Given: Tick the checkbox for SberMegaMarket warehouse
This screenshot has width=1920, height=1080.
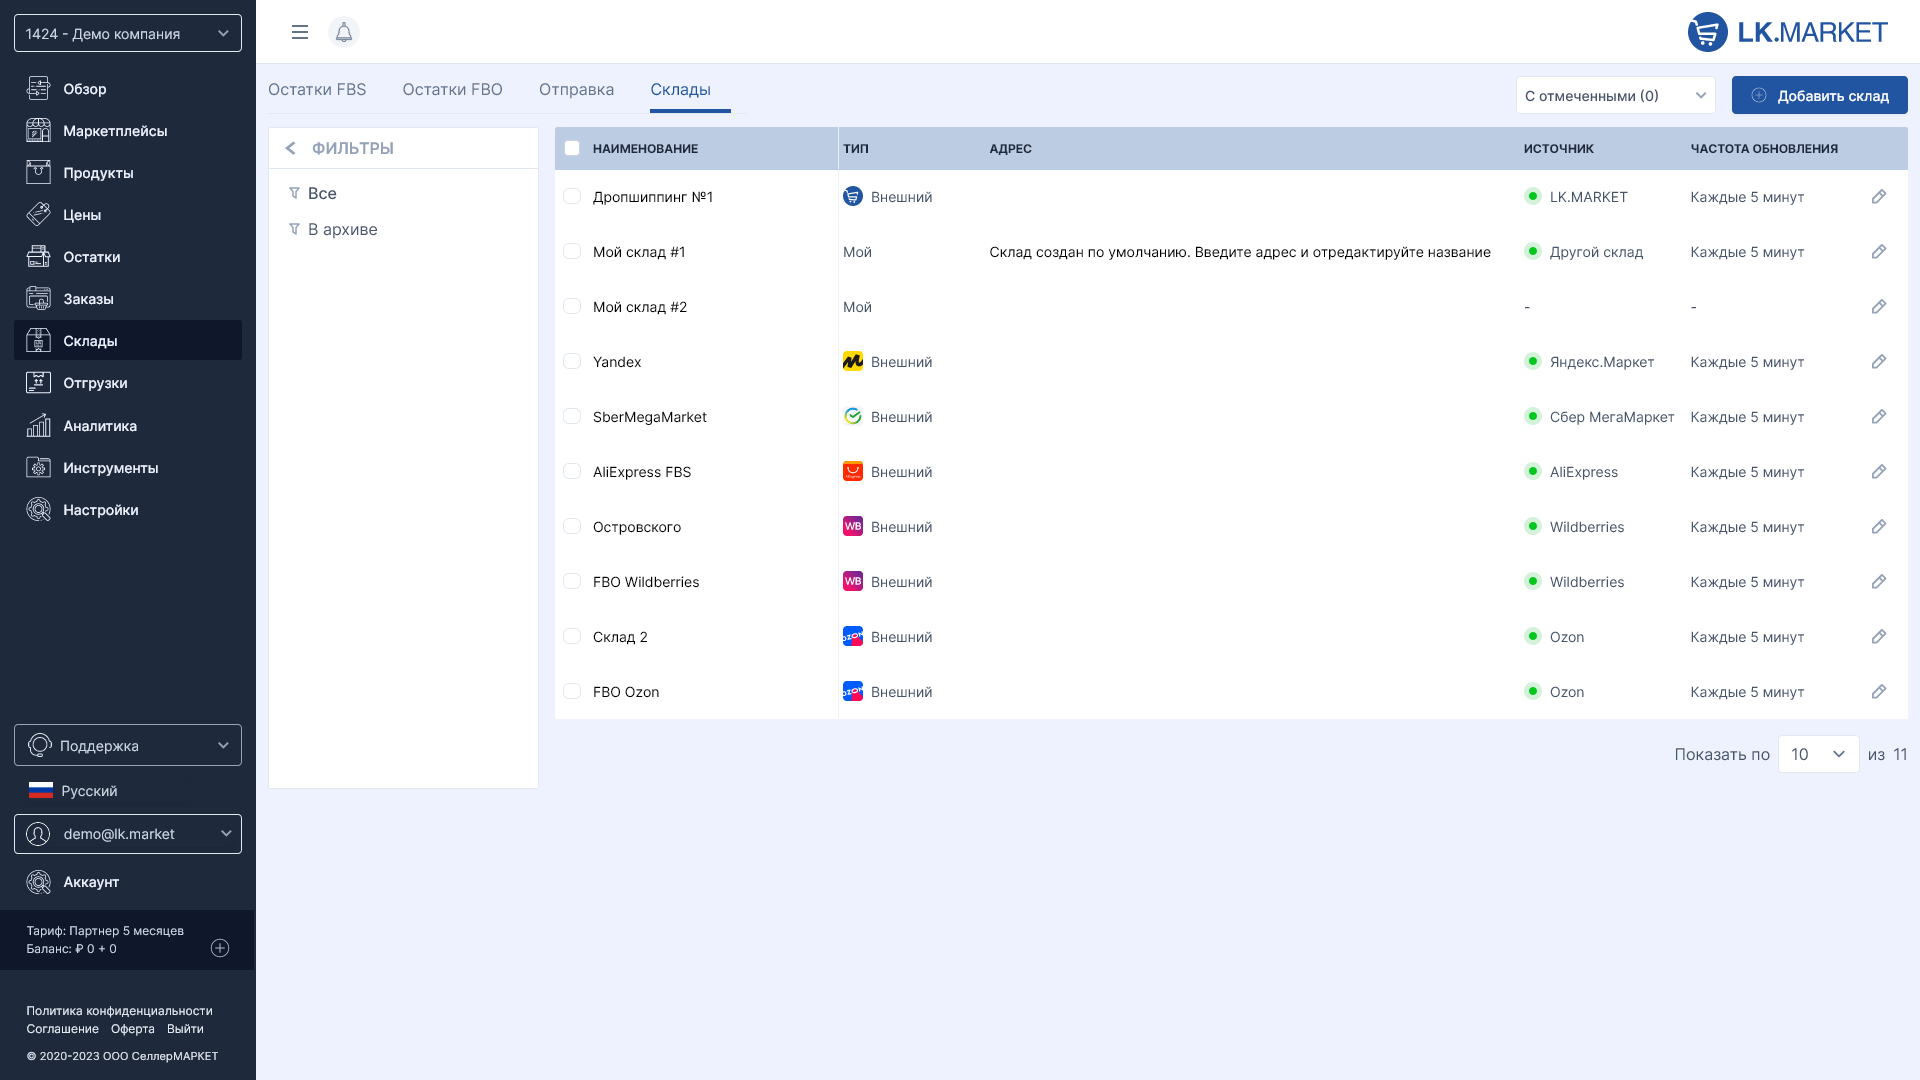Looking at the screenshot, I should pos(572,417).
